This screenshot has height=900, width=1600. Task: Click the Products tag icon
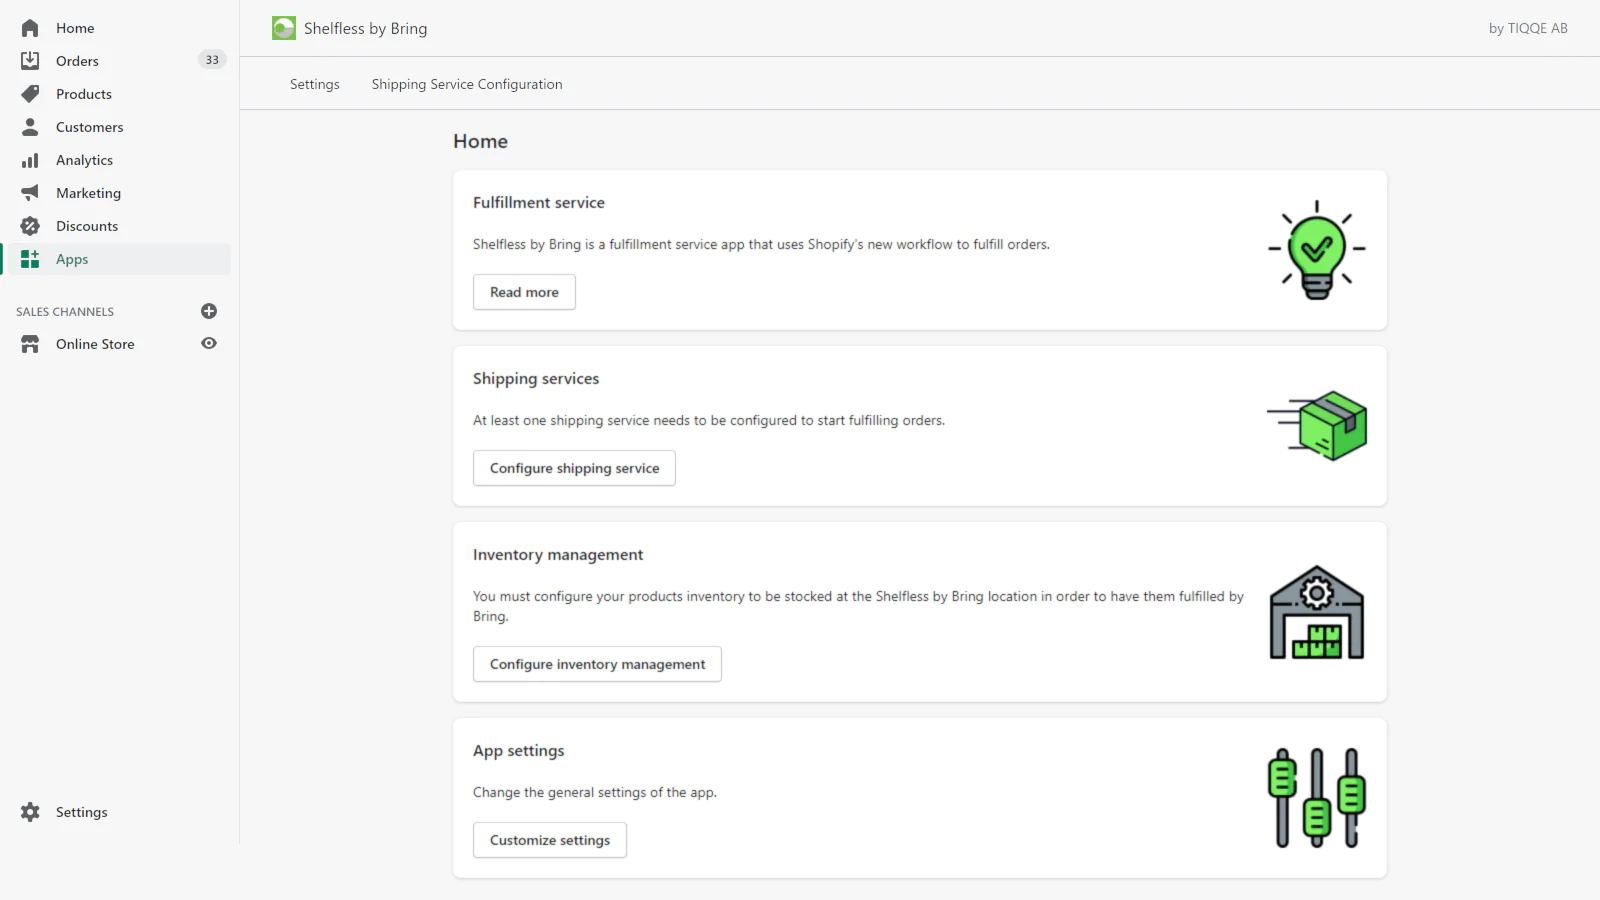point(30,94)
